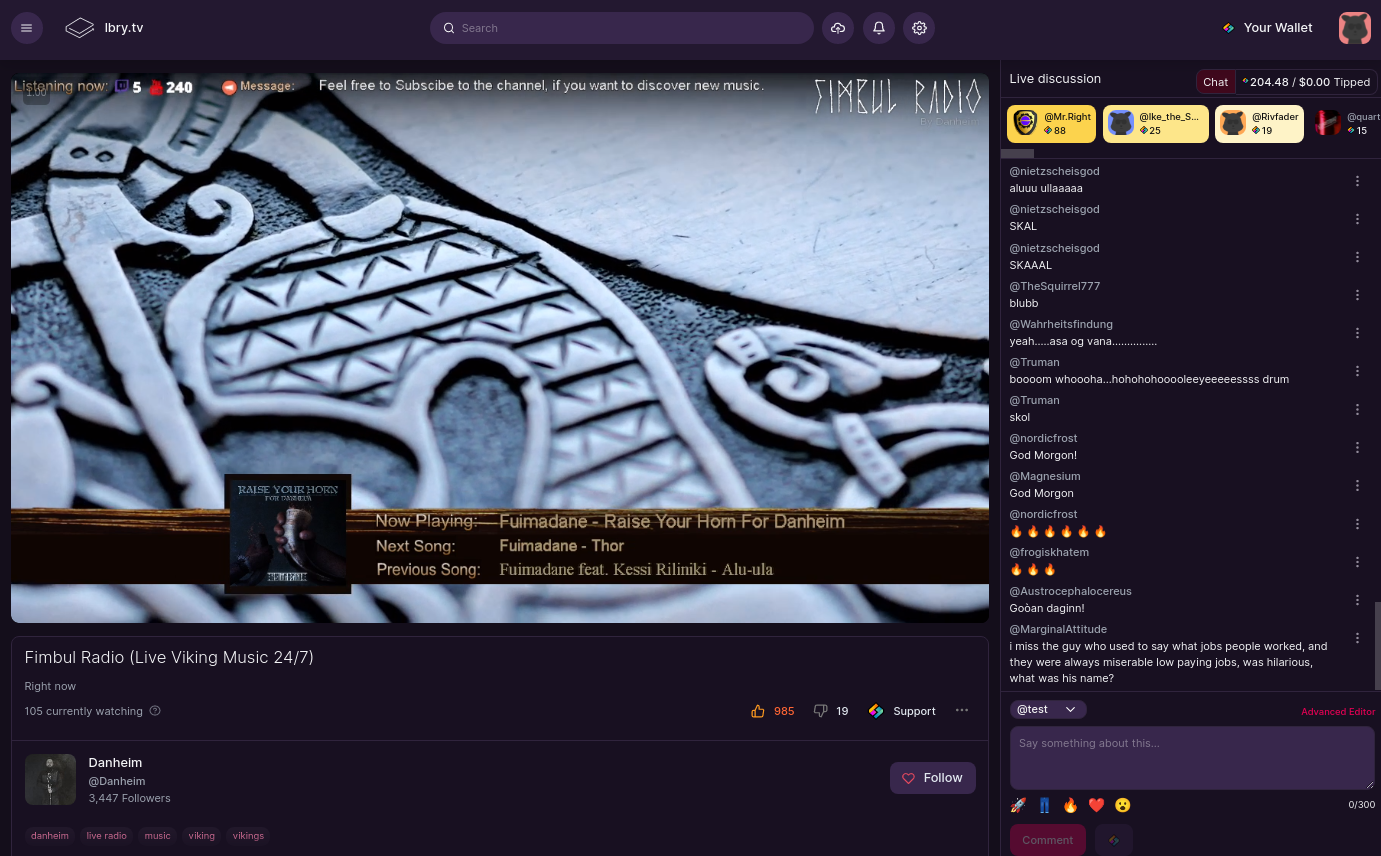1381x856 pixels.
Task: Click the 'Fimbul Radio (Live Viking Music 24/7)' title
Action: pos(169,657)
